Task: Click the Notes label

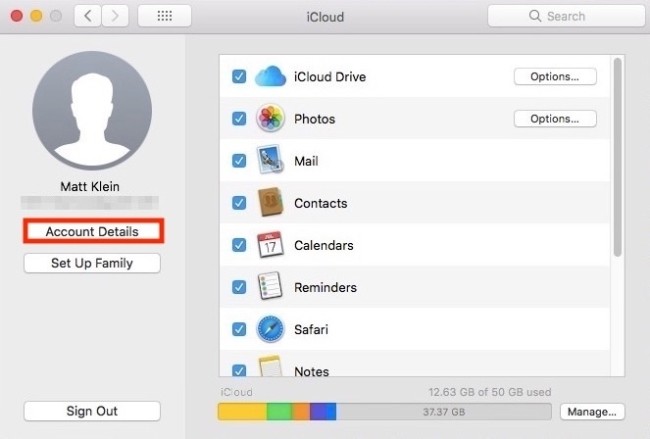Action: 312,371
